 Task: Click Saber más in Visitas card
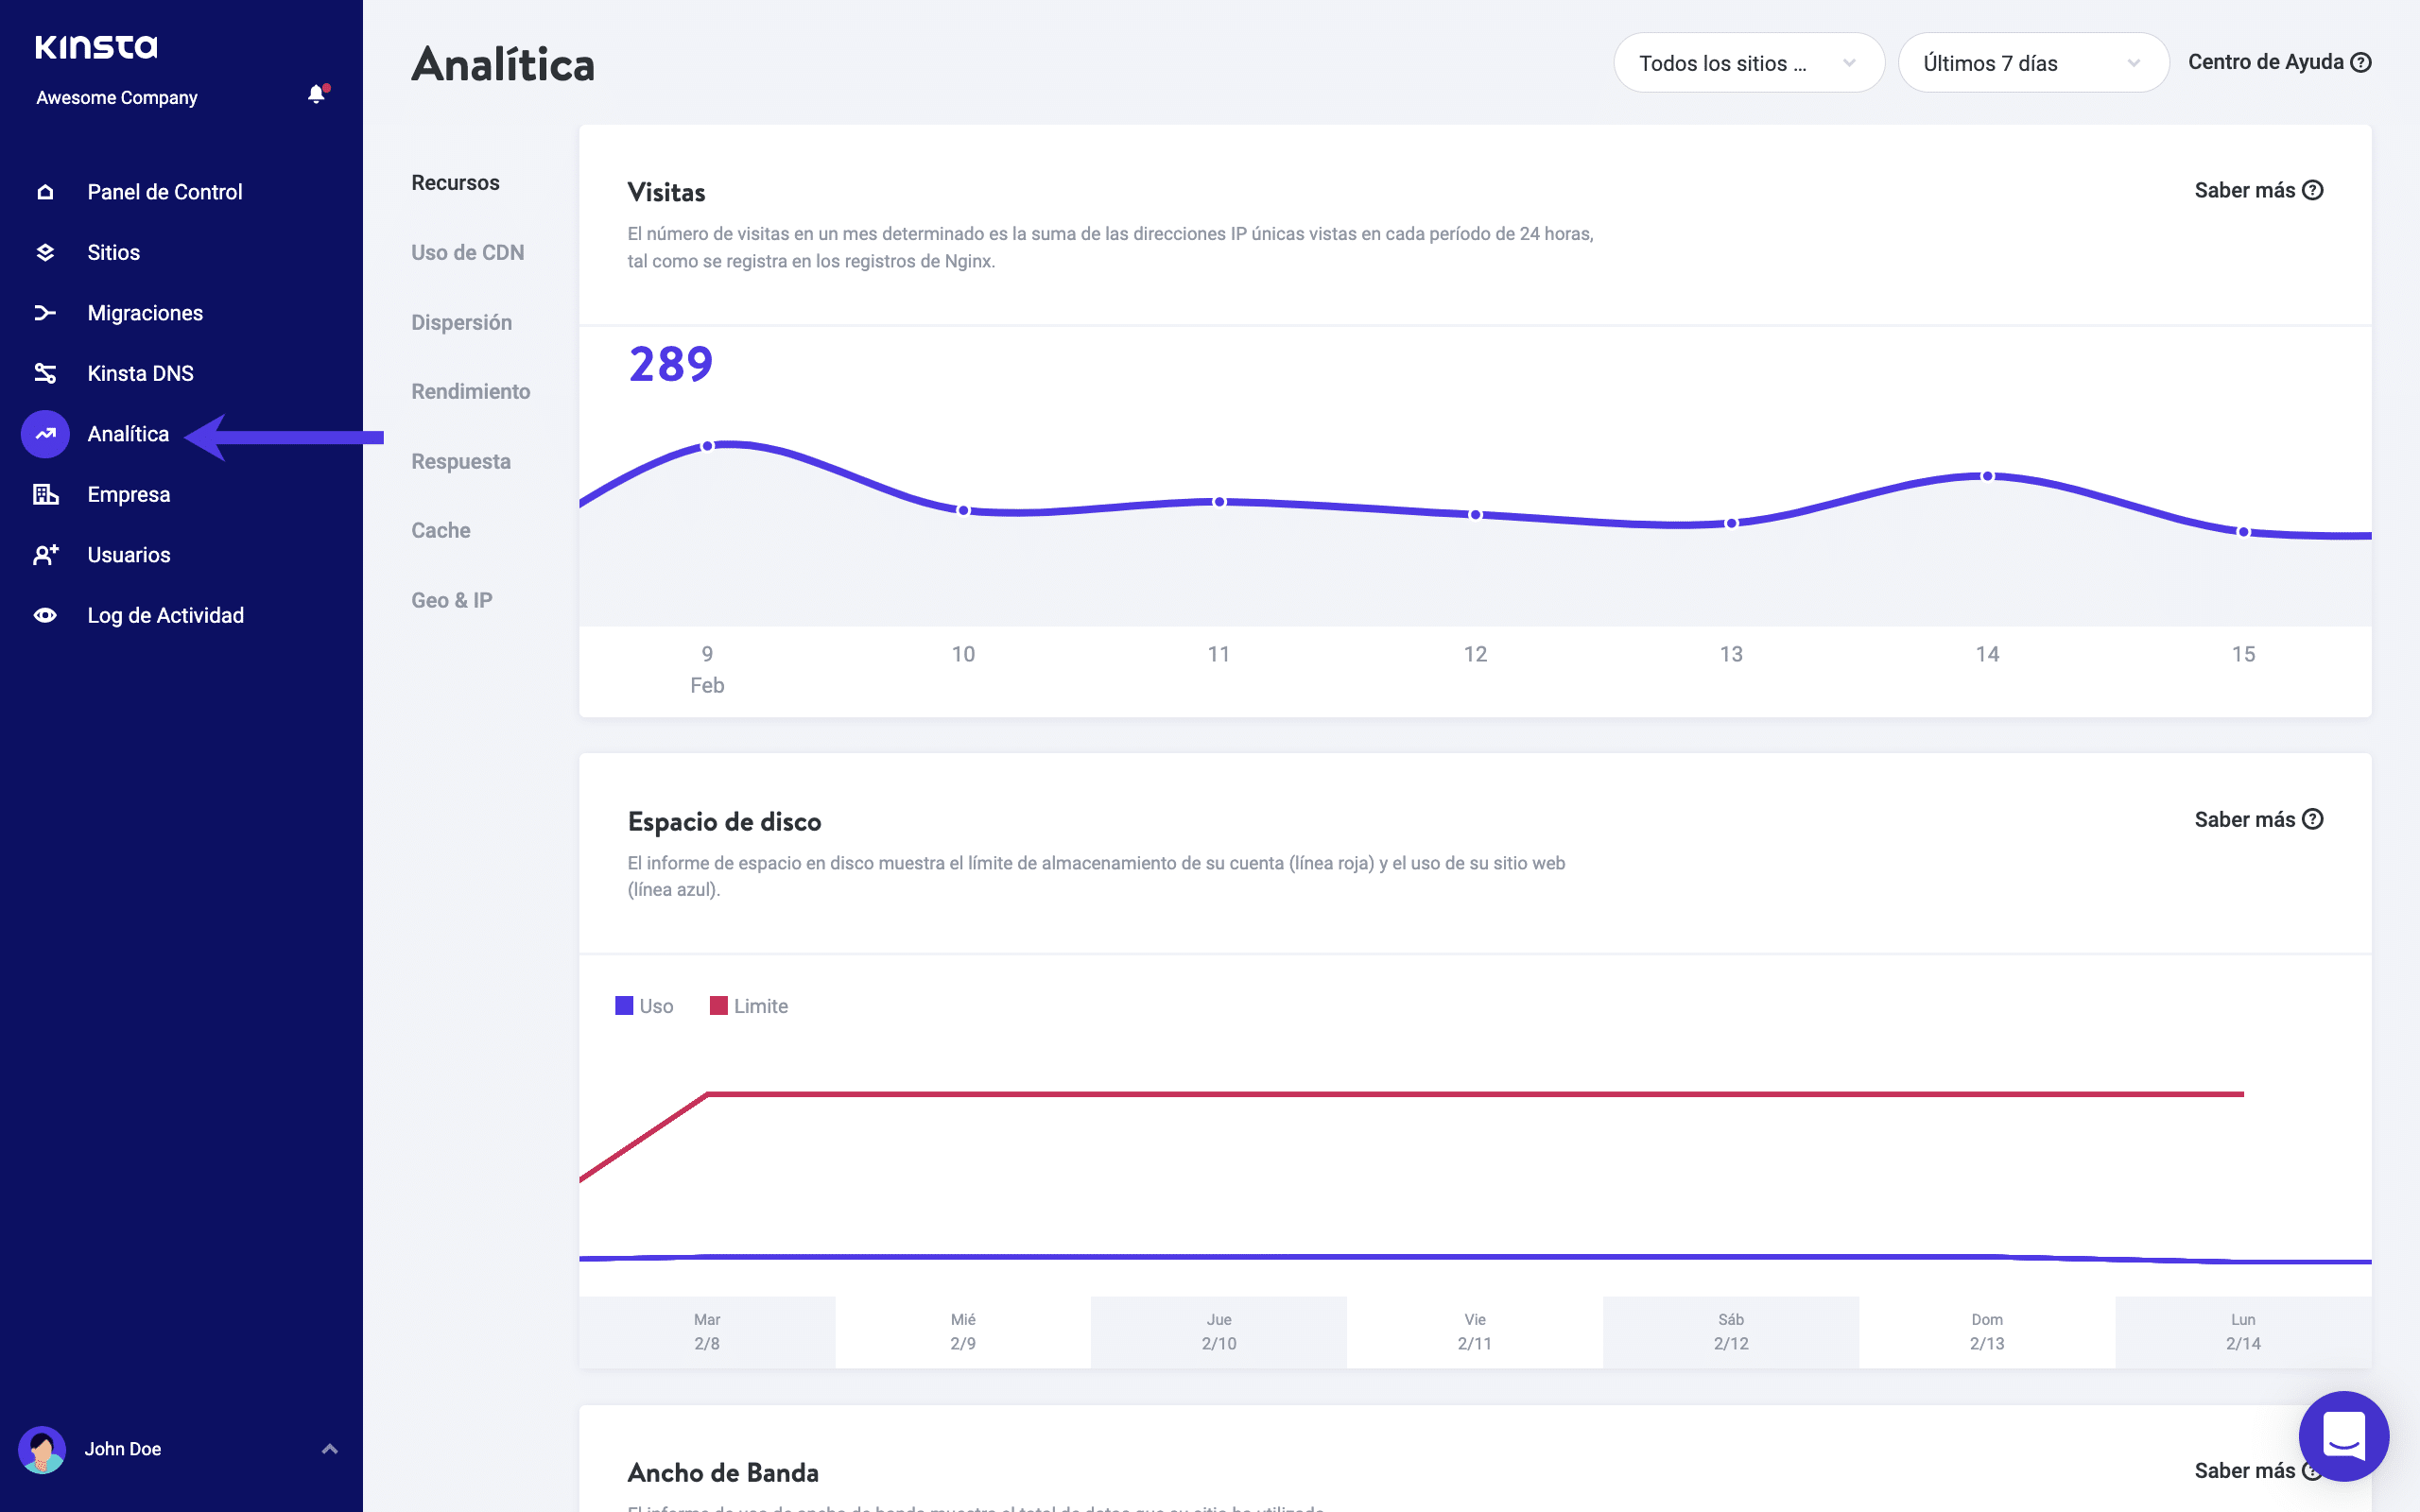(x=2257, y=190)
